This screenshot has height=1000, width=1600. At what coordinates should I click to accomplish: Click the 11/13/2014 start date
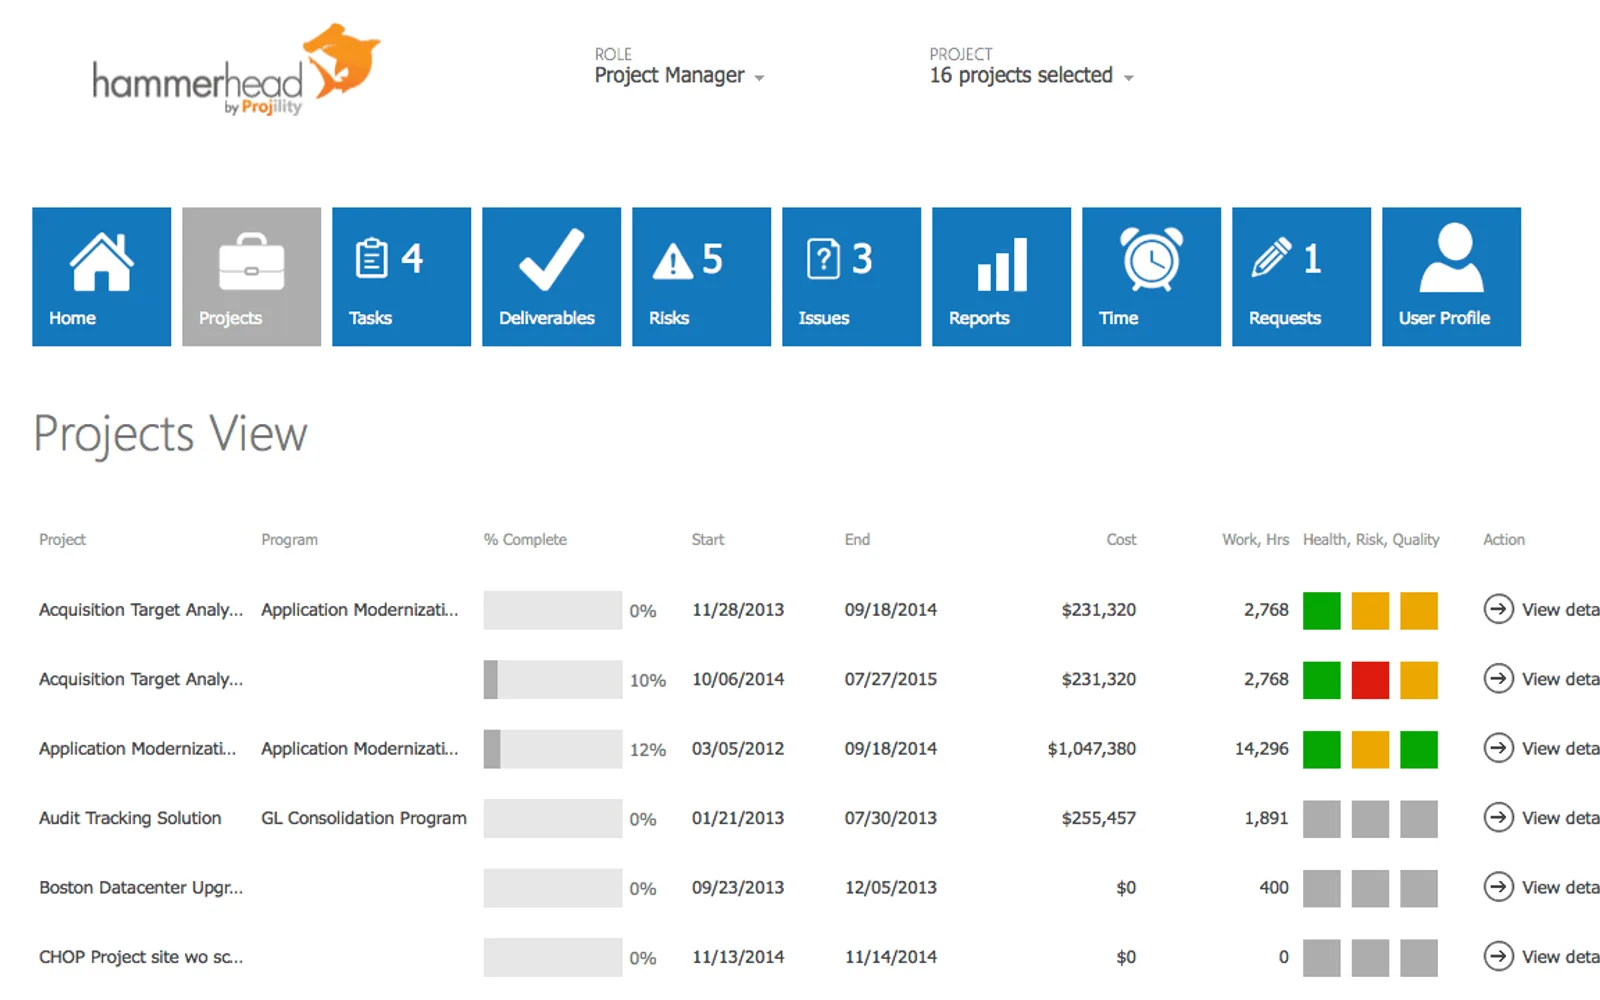point(738,957)
